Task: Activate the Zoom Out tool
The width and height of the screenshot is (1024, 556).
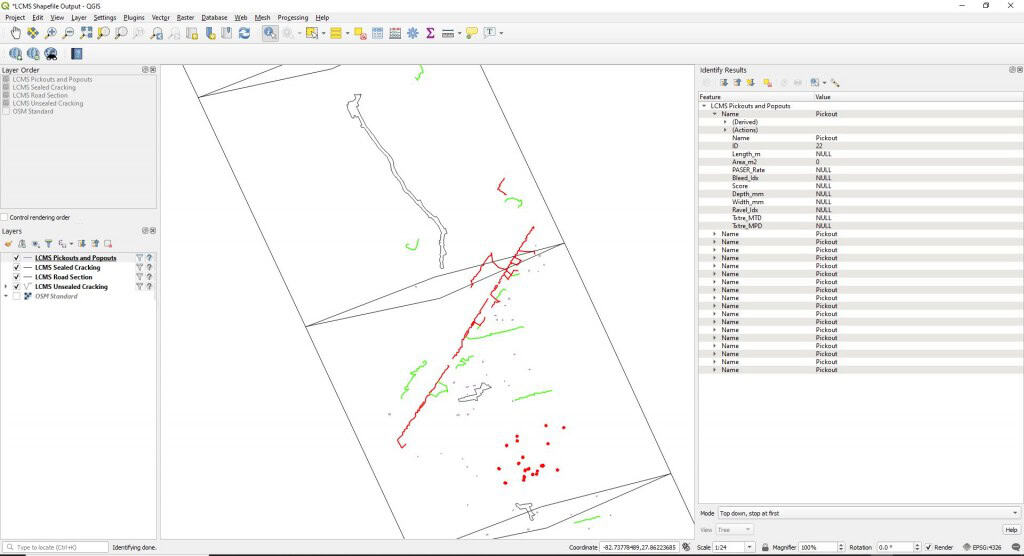Action: [68, 33]
